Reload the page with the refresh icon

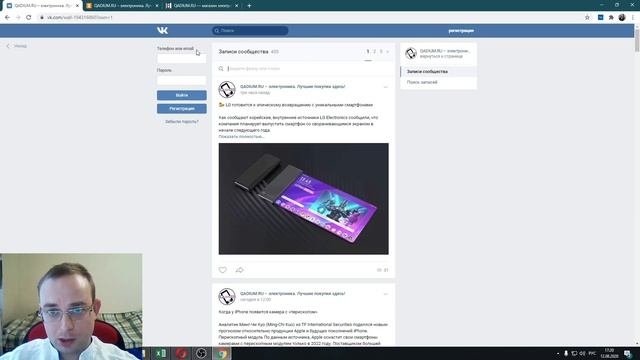[x=29, y=18]
